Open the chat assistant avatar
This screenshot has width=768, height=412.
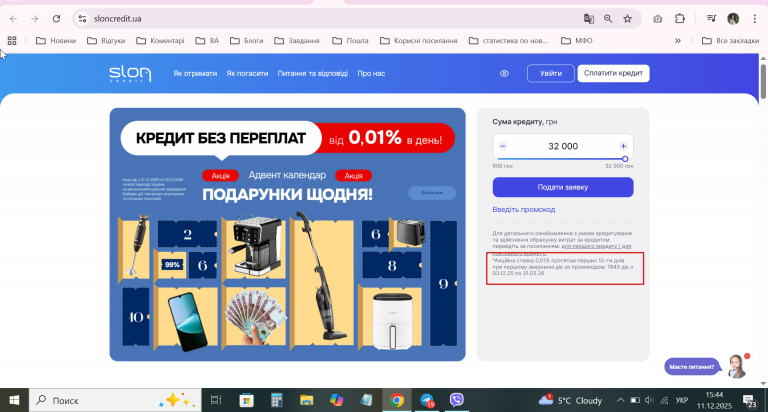click(737, 366)
